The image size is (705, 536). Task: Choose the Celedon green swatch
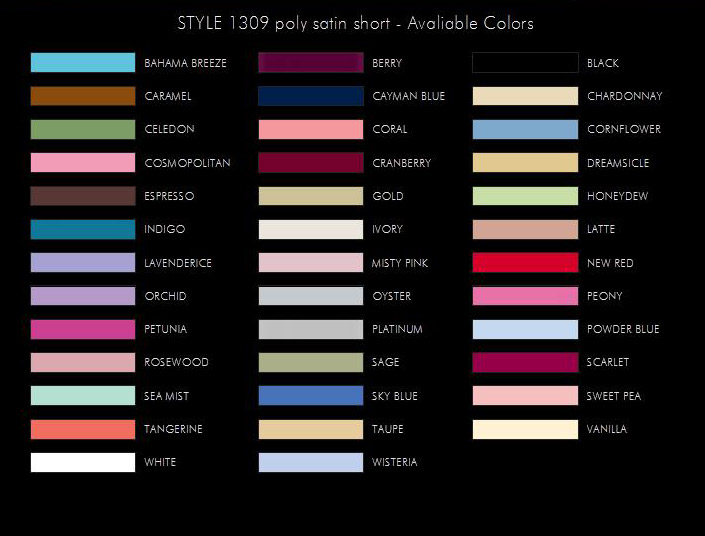[83, 129]
